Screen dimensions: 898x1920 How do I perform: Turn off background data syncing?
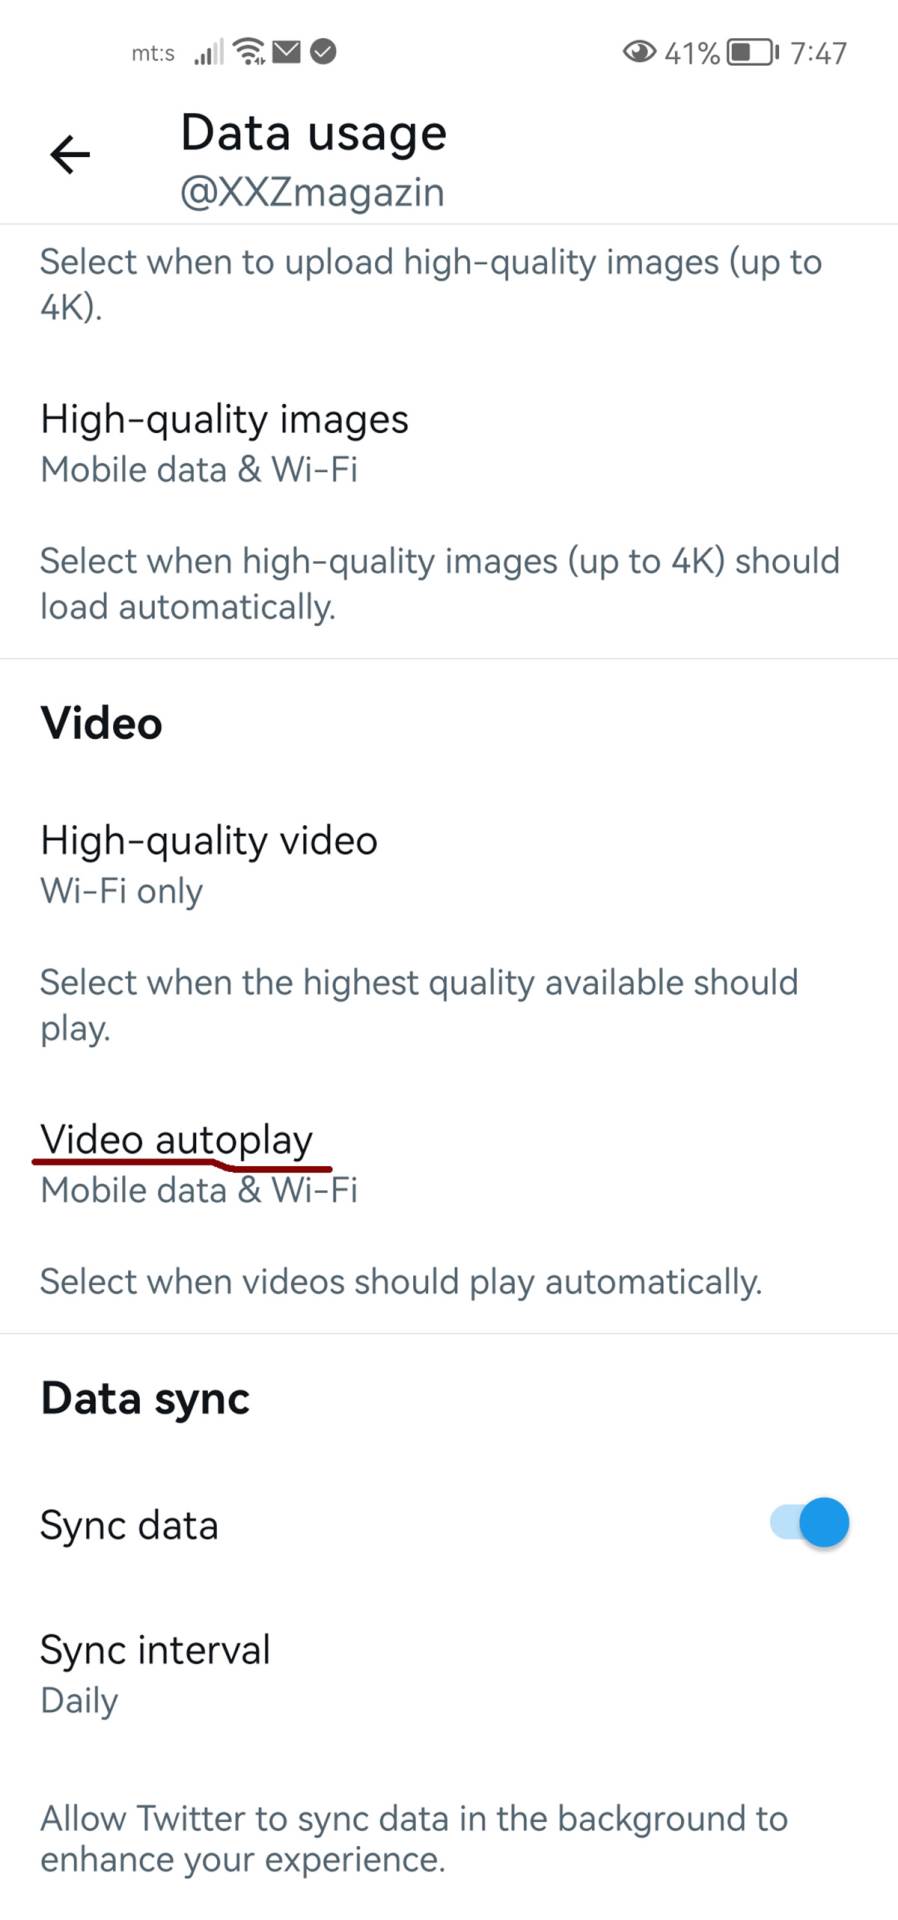(x=805, y=1522)
